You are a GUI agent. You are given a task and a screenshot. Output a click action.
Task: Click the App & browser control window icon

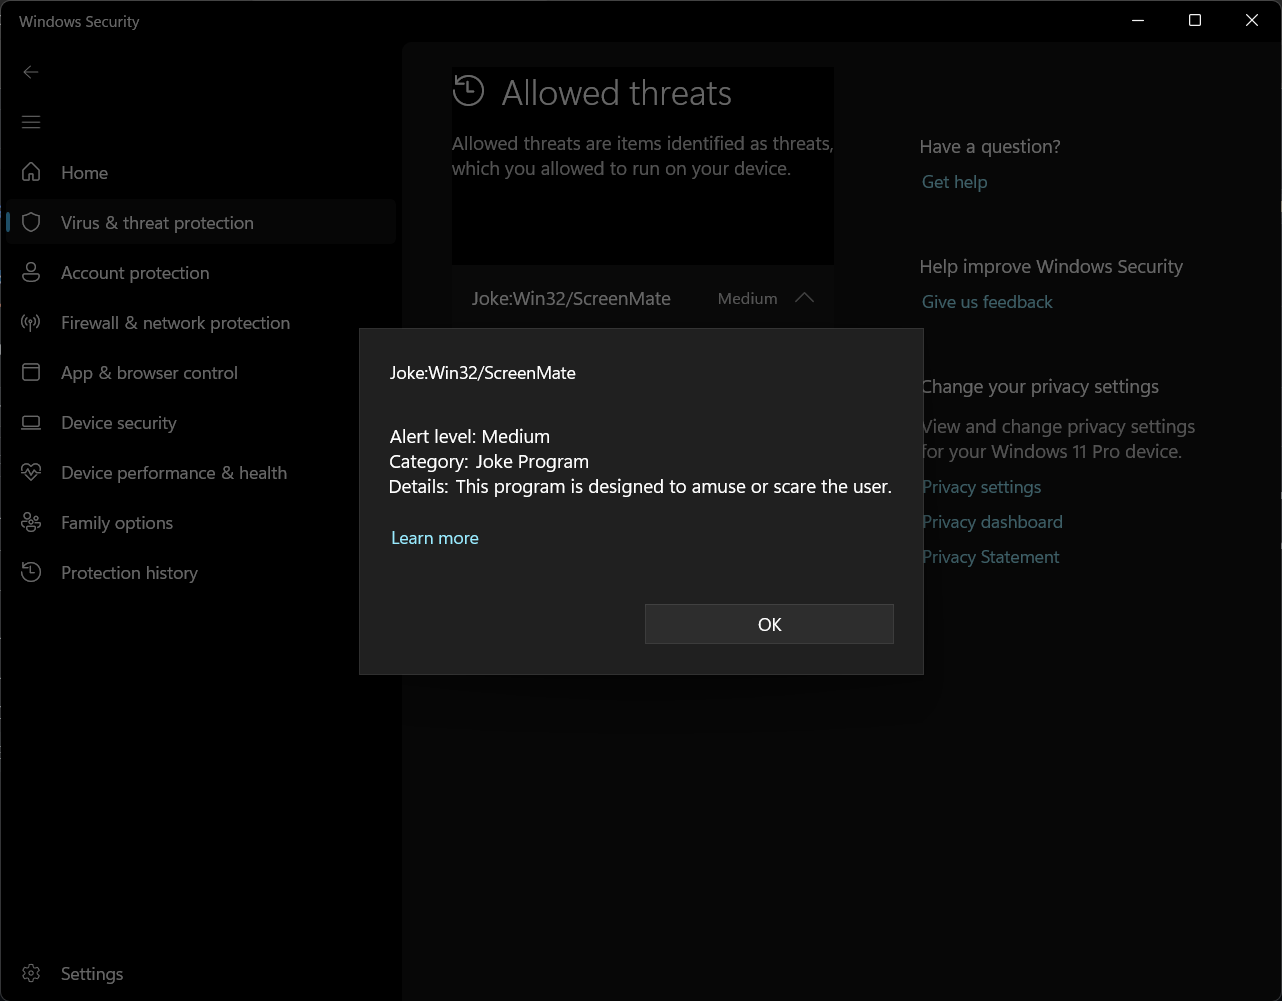tap(31, 372)
